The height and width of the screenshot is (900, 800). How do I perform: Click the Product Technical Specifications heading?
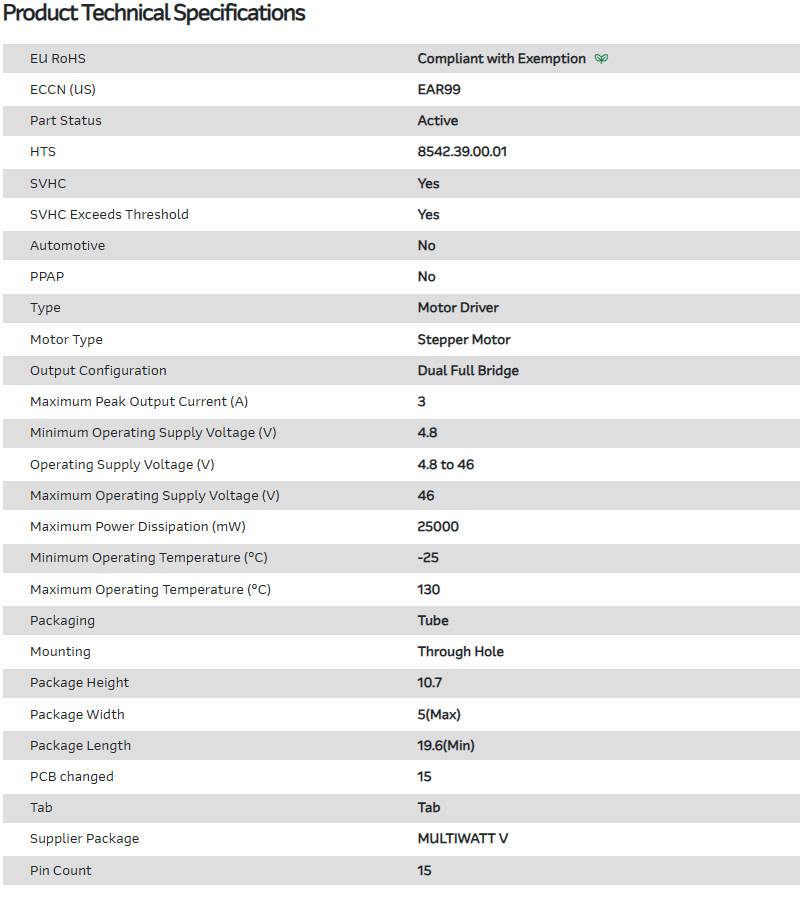tap(154, 13)
